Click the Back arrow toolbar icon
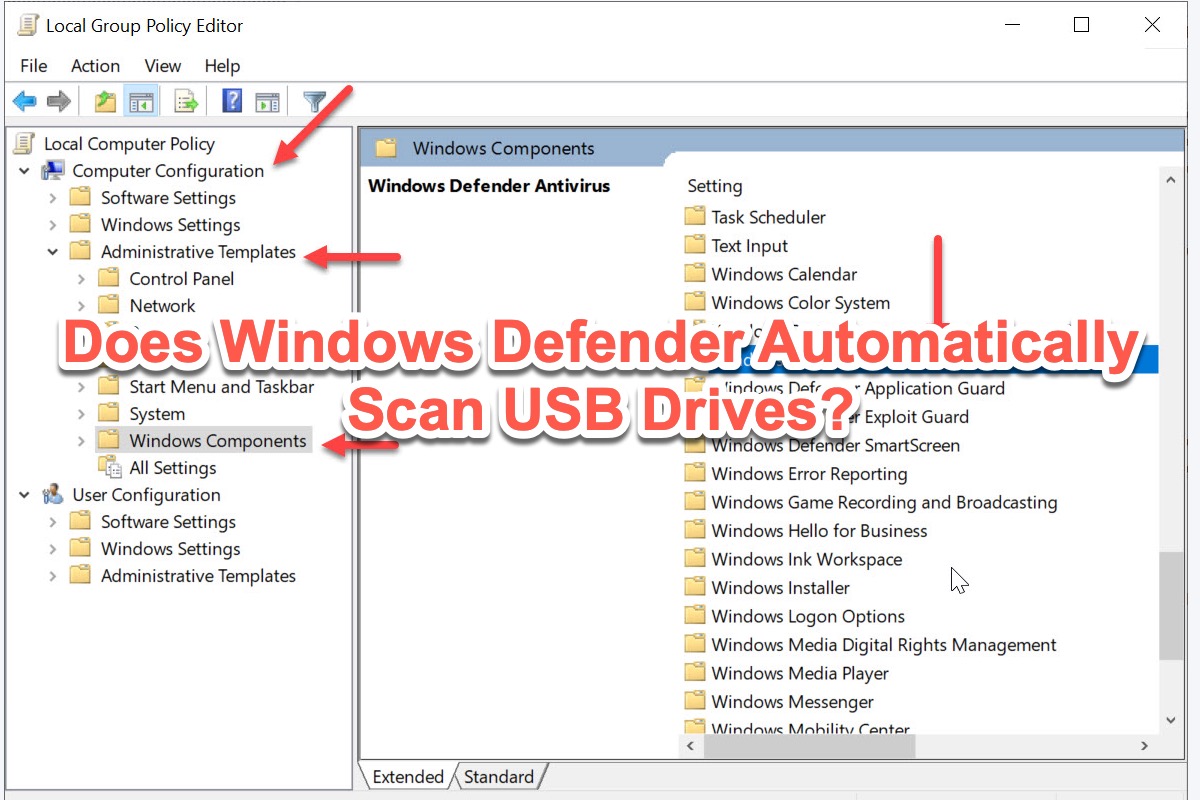Screen dimensions: 1200x800 click(25, 101)
